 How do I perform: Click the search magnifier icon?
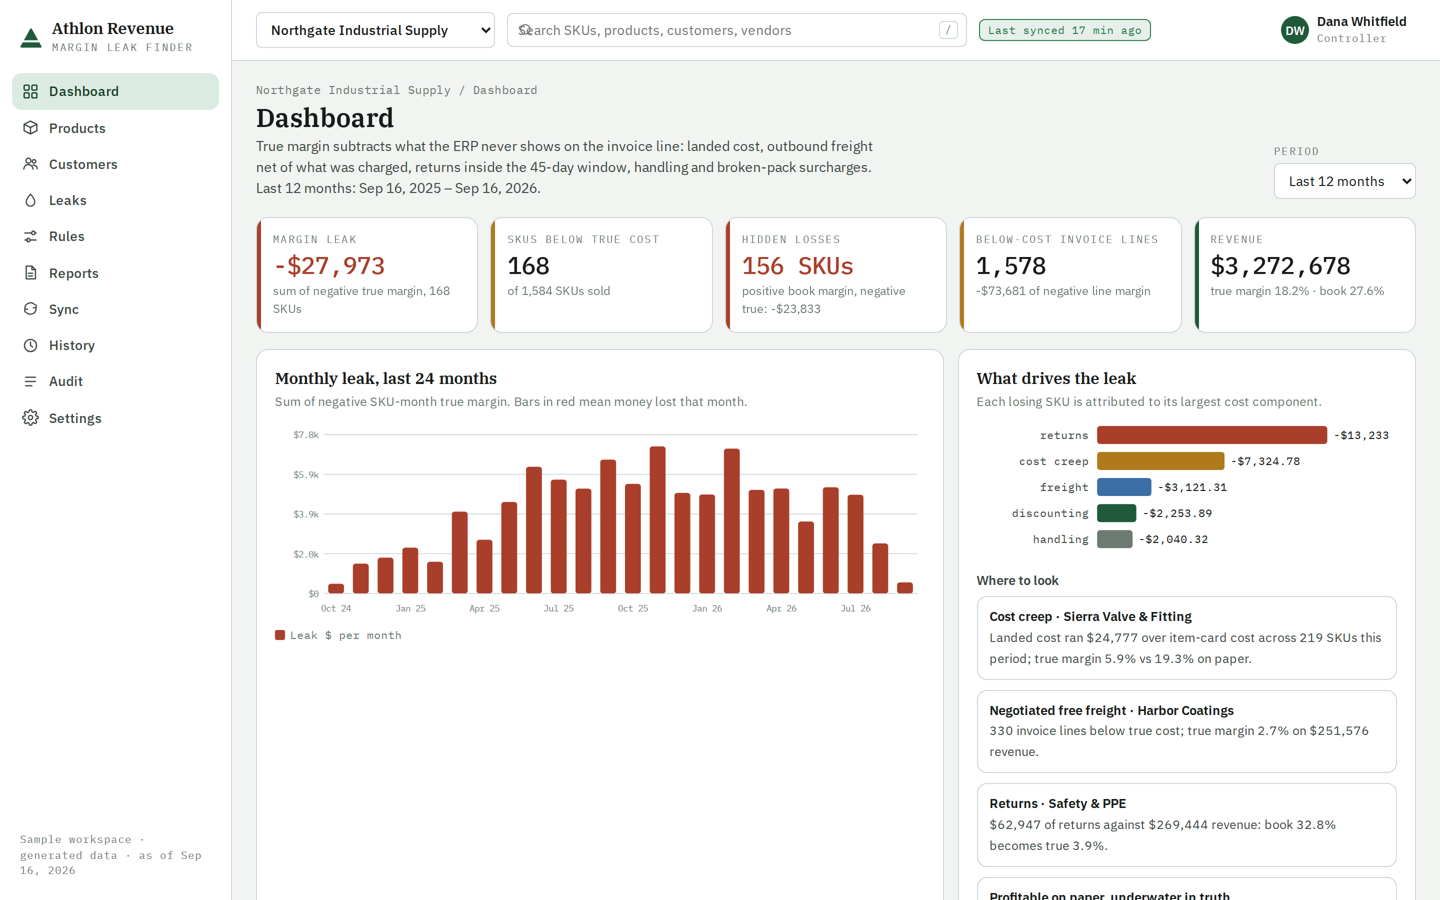tap(525, 30)
